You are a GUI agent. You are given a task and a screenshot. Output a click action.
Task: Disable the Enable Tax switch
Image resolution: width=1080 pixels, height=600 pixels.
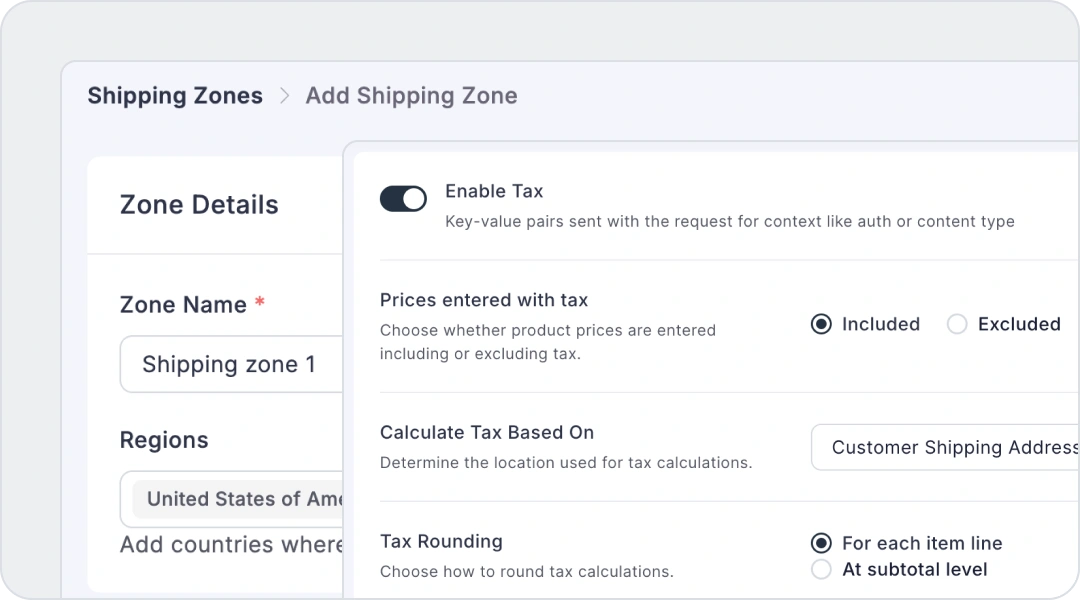[403, 199]
